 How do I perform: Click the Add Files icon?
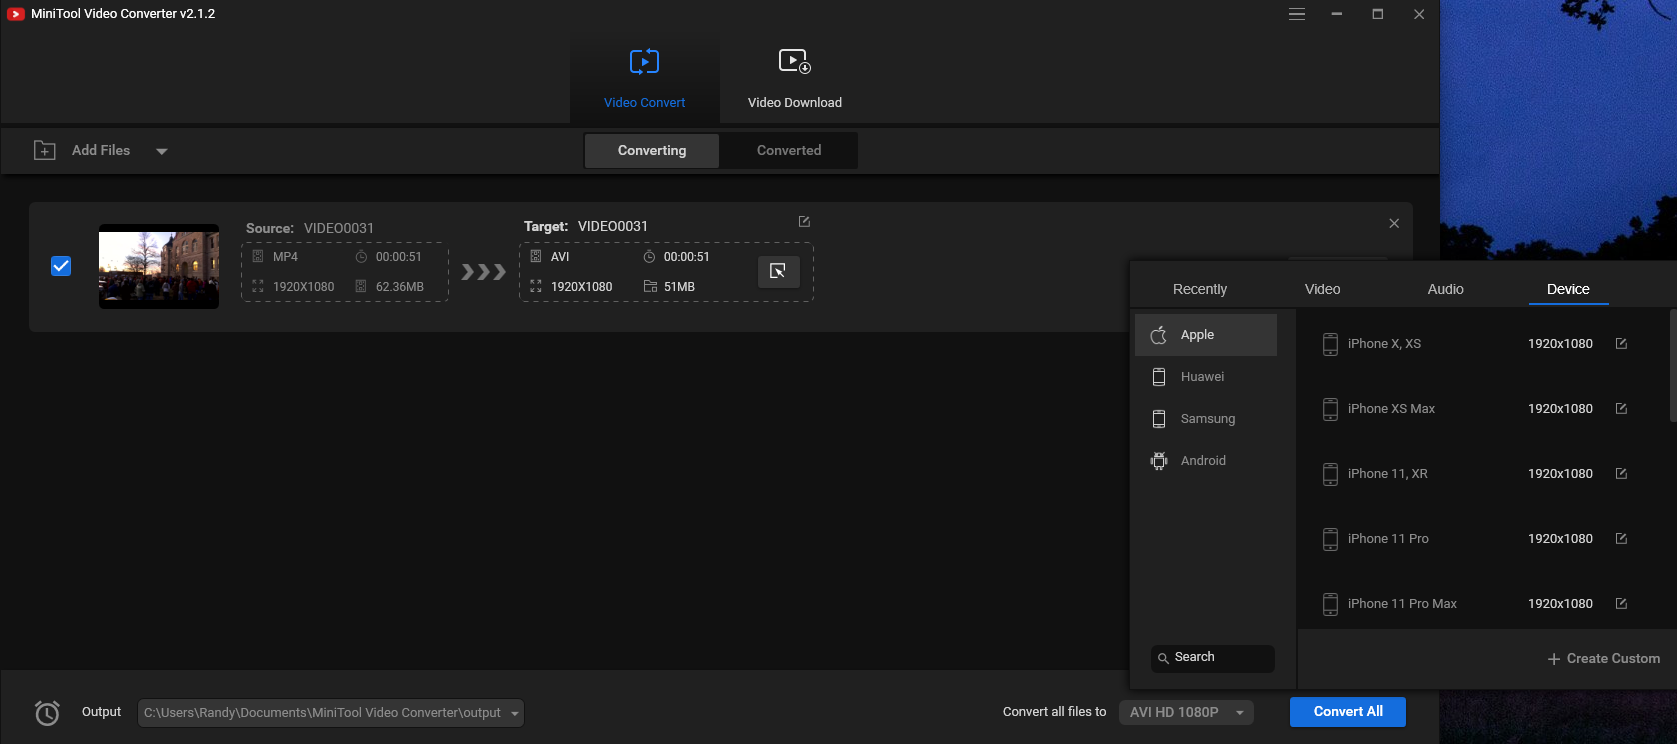[45, 150]
